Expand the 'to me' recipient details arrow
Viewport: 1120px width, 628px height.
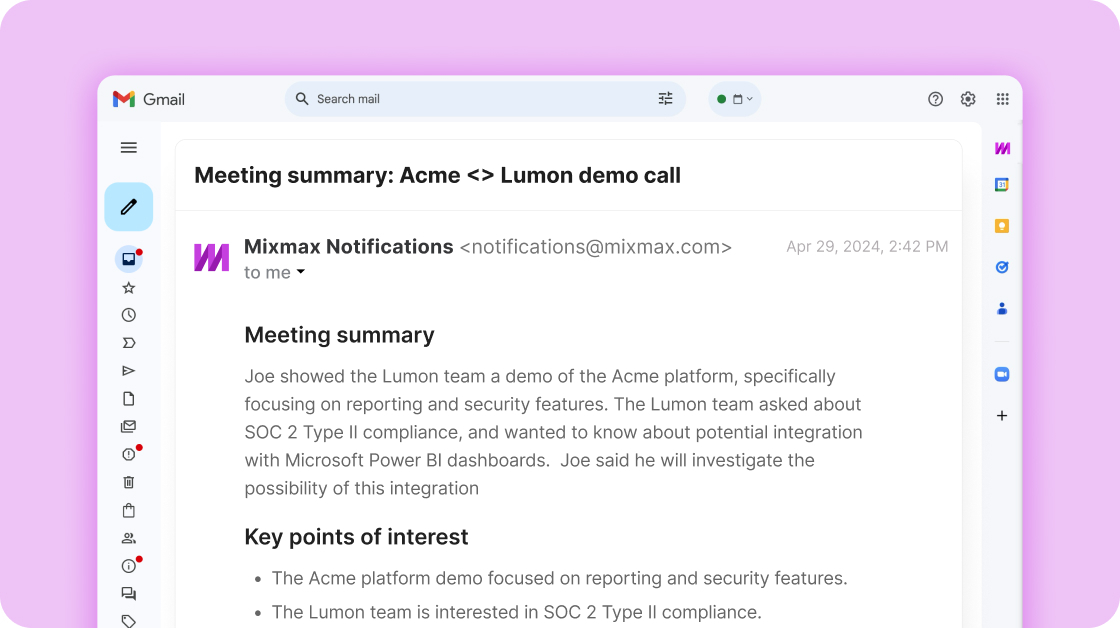click(x=300, y=273)
